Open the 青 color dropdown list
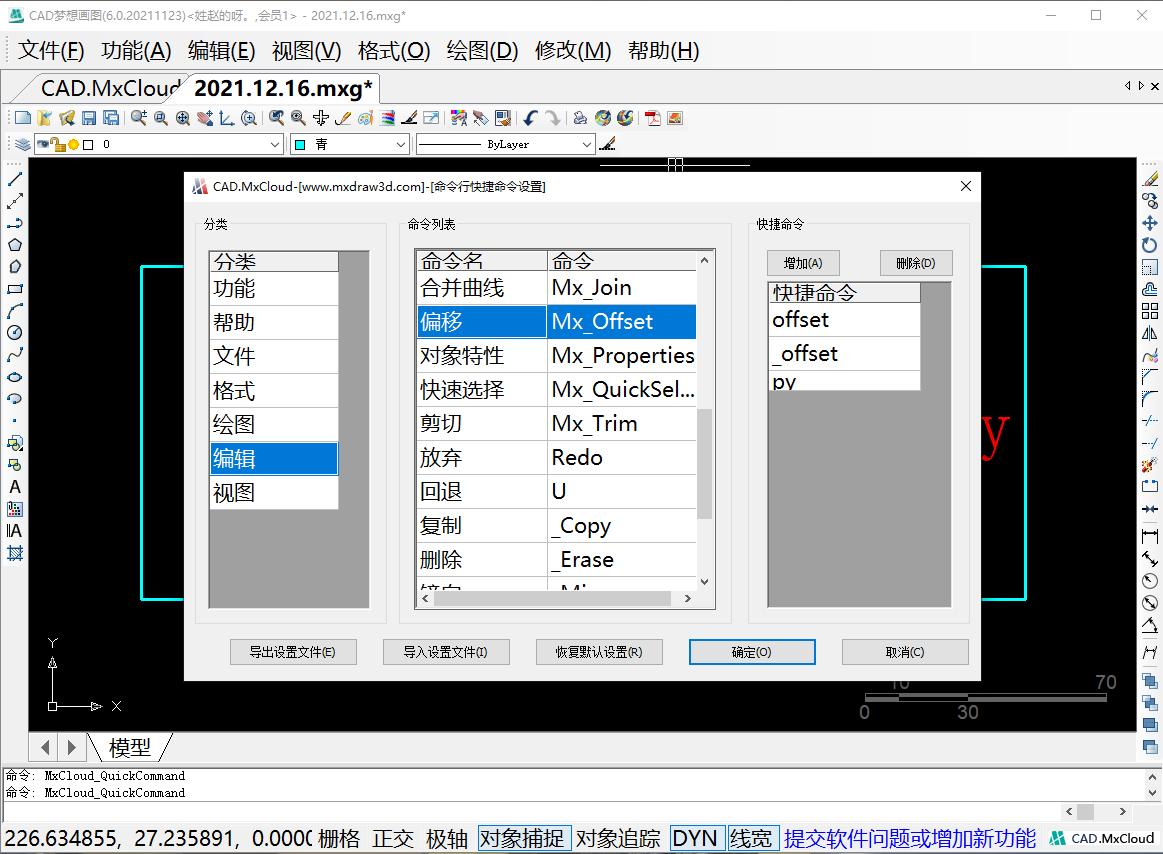This screenshot has width=1163, height=854. 400,144
